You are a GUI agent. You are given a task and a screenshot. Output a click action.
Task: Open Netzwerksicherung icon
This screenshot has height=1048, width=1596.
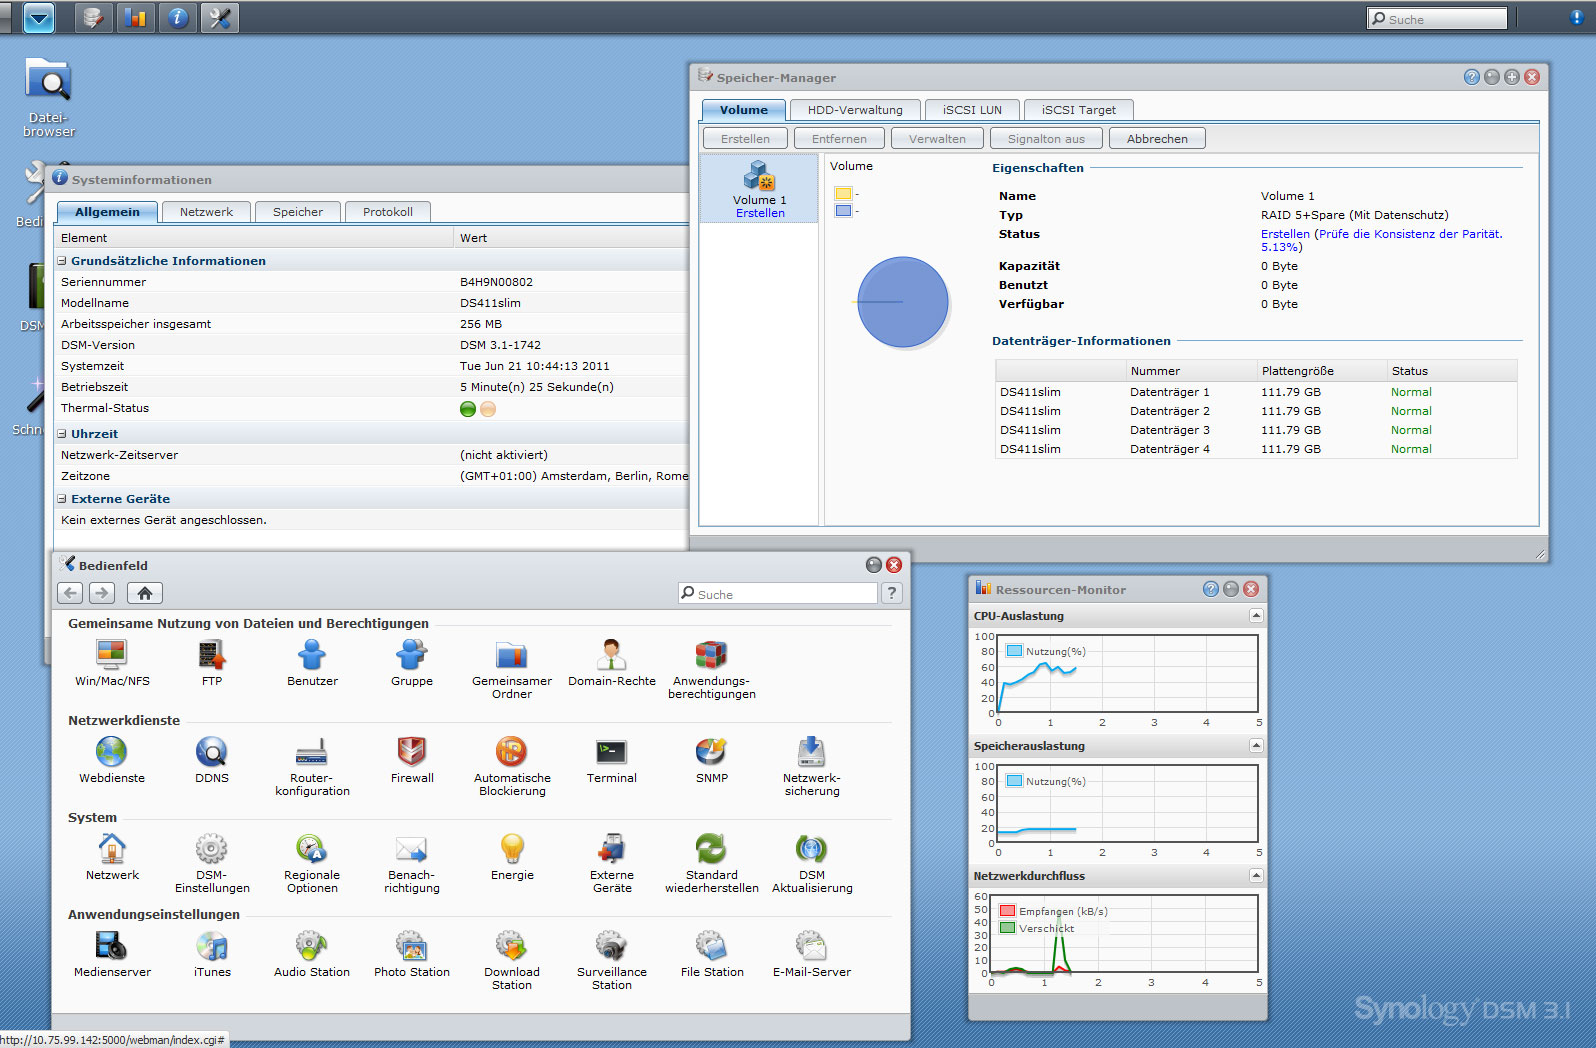point(812,767)
